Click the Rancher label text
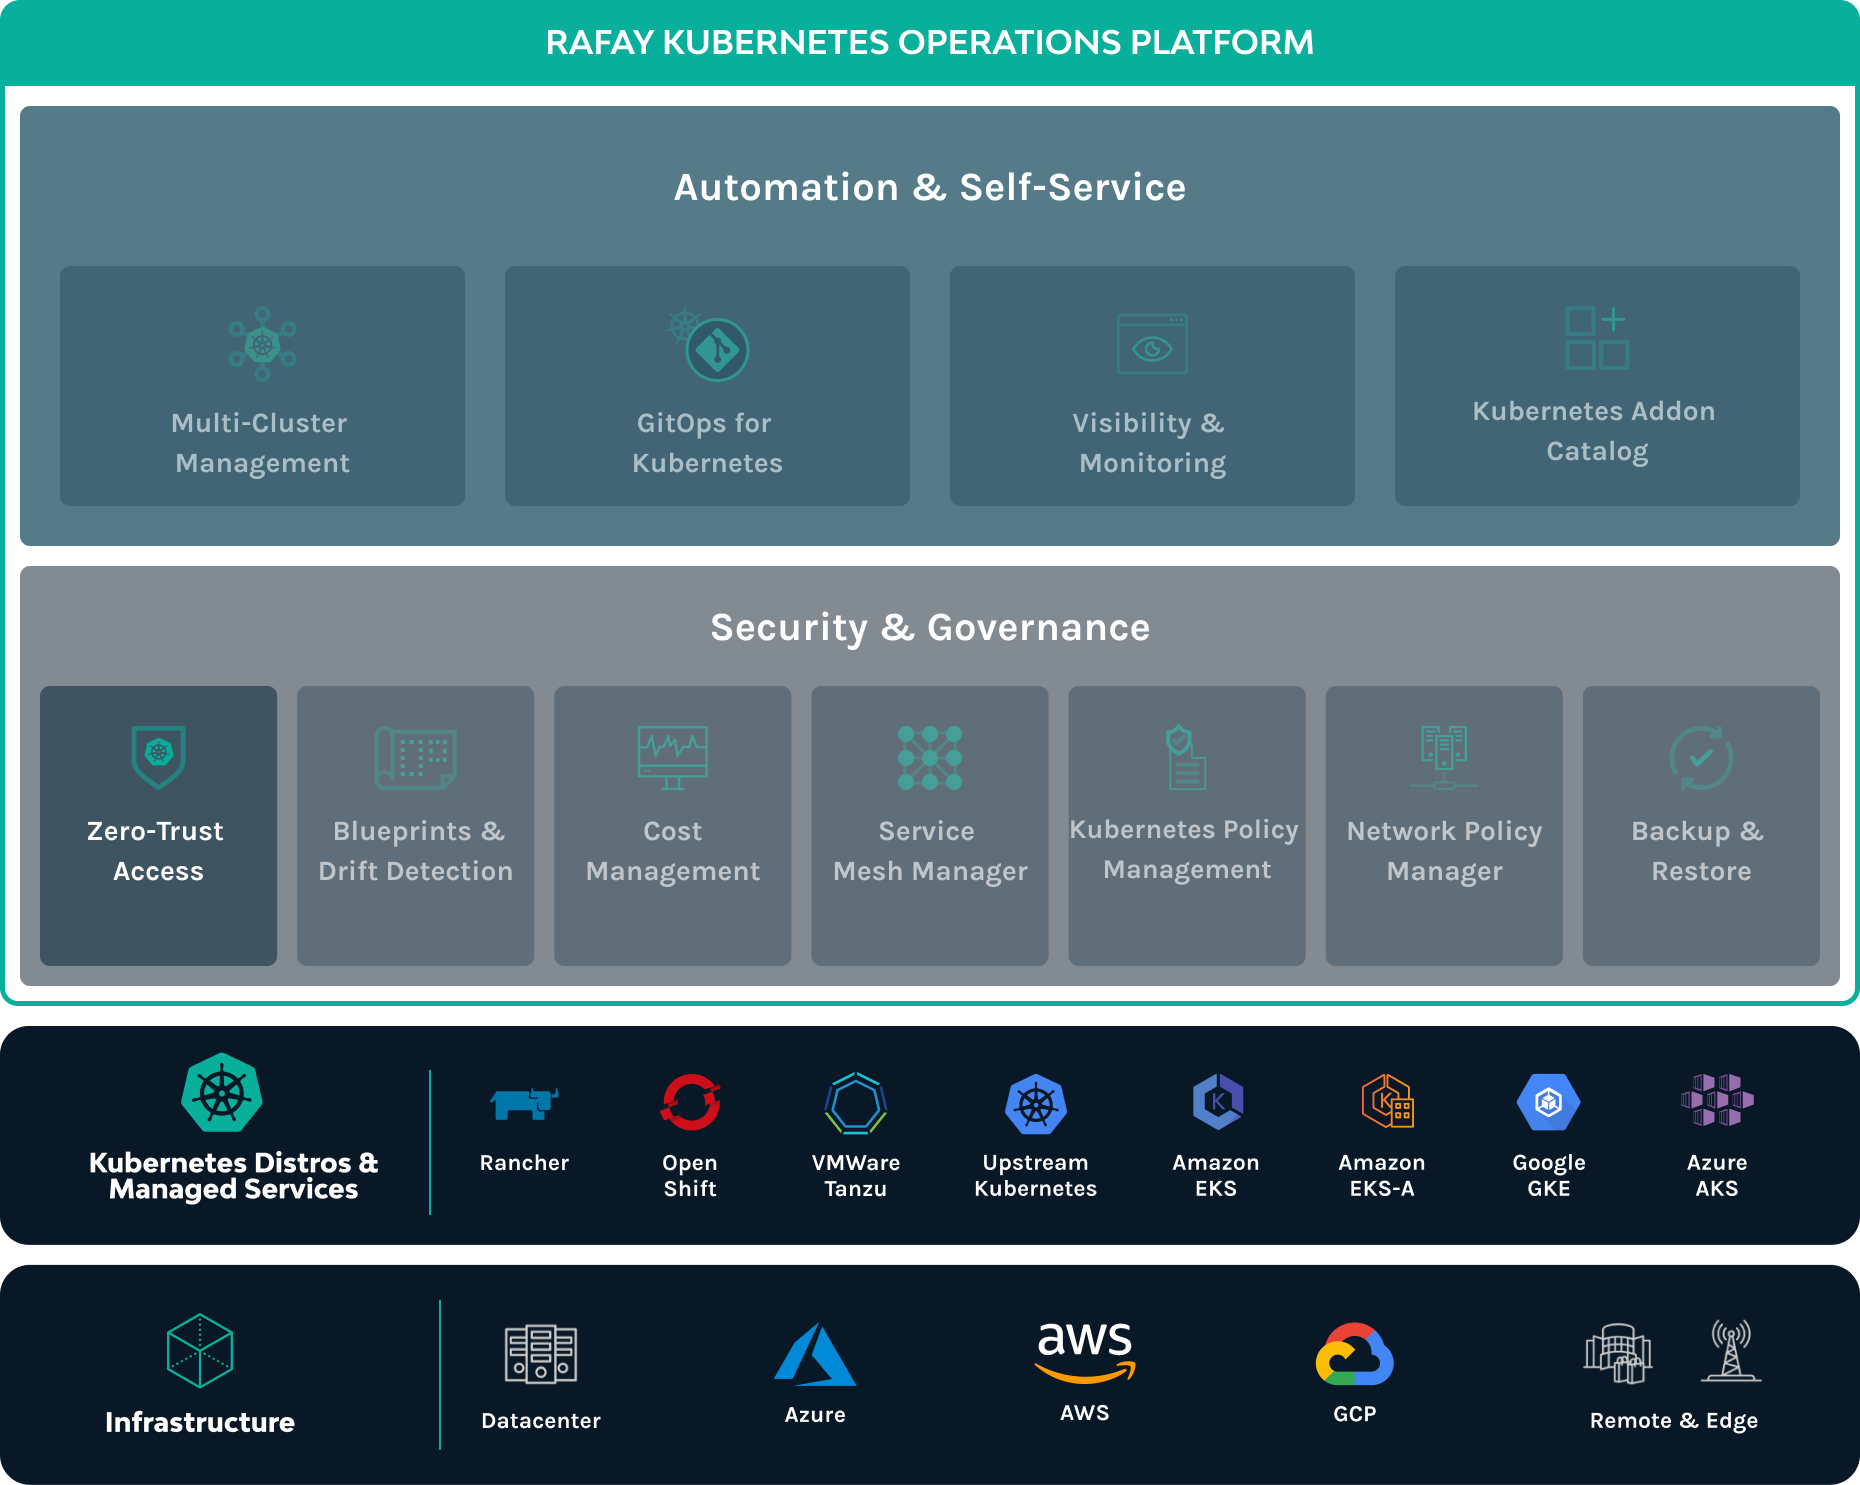 pos(524,1163)
